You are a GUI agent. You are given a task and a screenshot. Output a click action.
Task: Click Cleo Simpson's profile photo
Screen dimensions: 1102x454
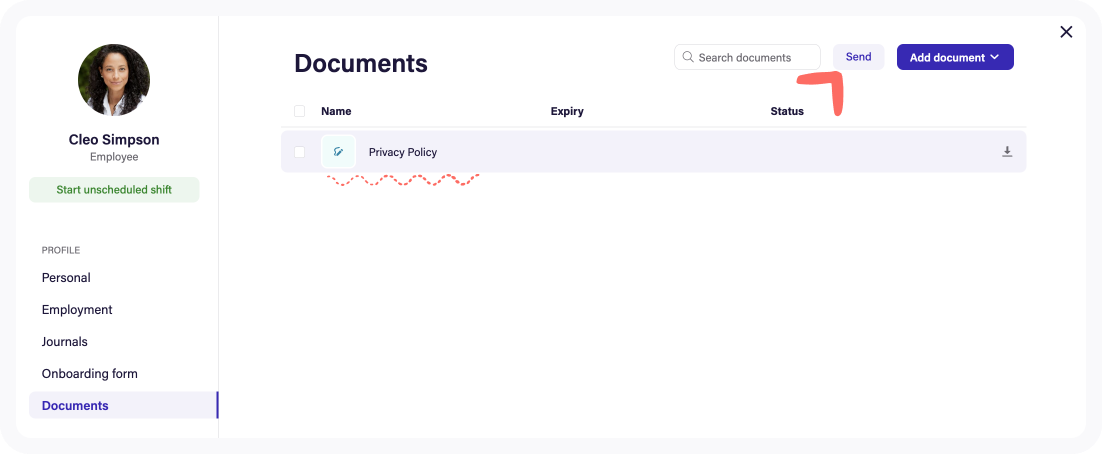click(114, 80)
